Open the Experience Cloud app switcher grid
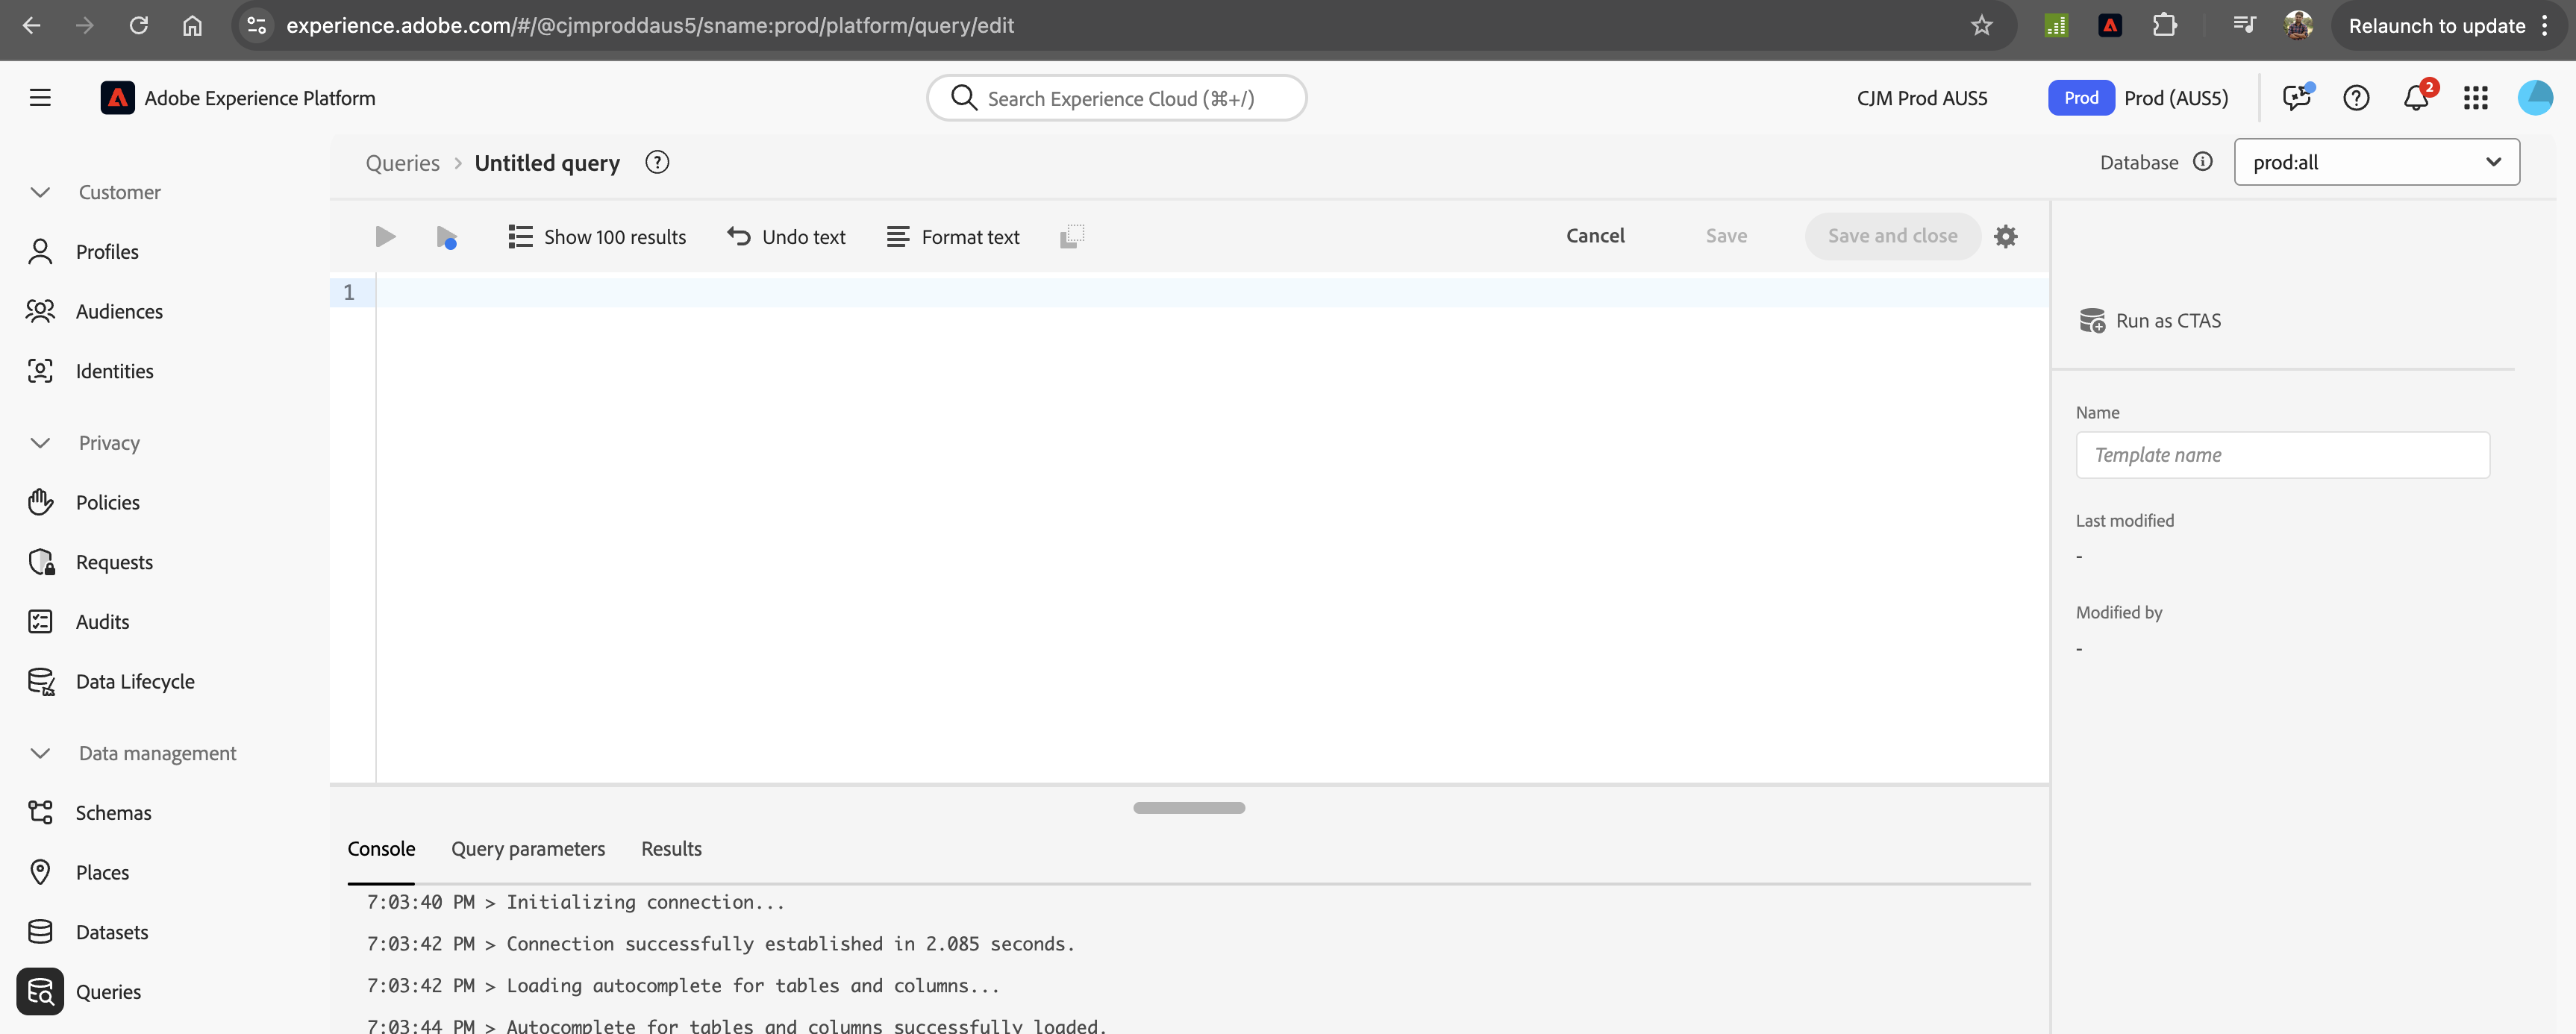This screenshot has height=1034, width=2576. pyautogui.click(x=2476, y=98)
